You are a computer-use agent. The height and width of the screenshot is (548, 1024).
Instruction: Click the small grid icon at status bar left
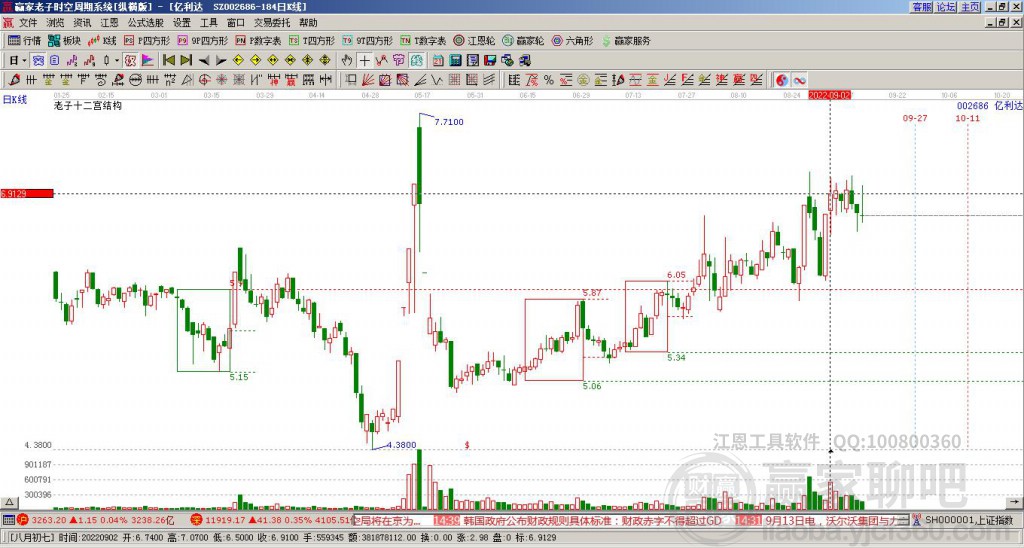tap(8, 521)
